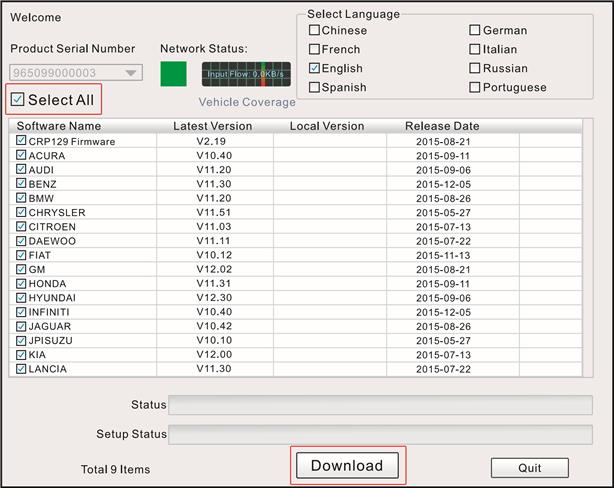The height and width of the screenshot is (488, 614).
Task: Click the green network status indicator
Action: pyautogui.click(x=173, y=74)
